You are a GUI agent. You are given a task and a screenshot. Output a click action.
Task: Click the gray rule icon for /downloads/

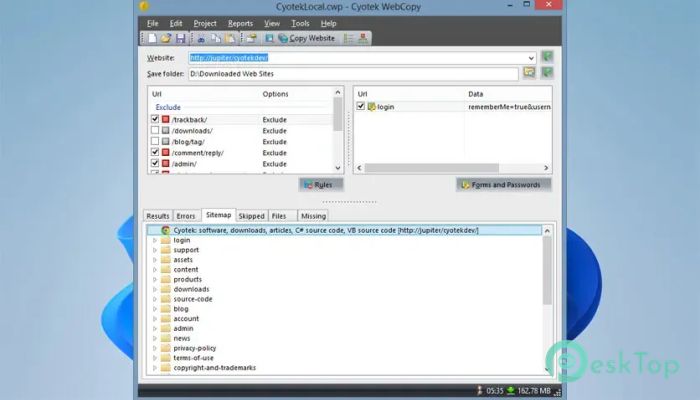pos(166,130)
